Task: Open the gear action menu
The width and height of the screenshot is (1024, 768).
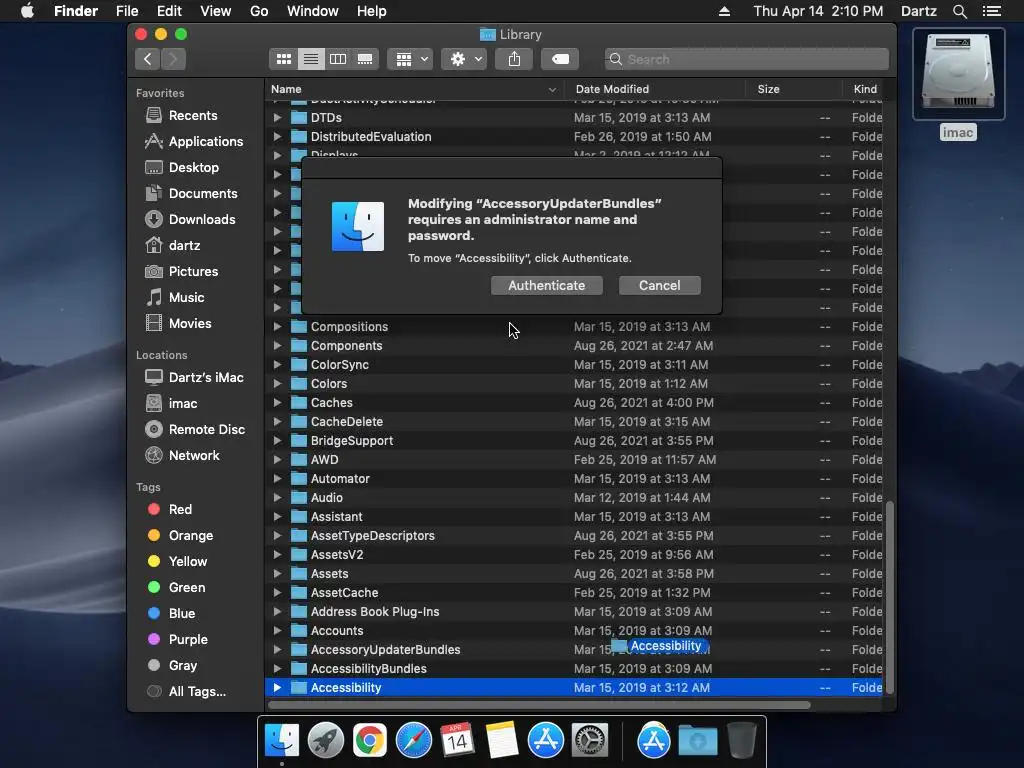Action: pos(464,59)
